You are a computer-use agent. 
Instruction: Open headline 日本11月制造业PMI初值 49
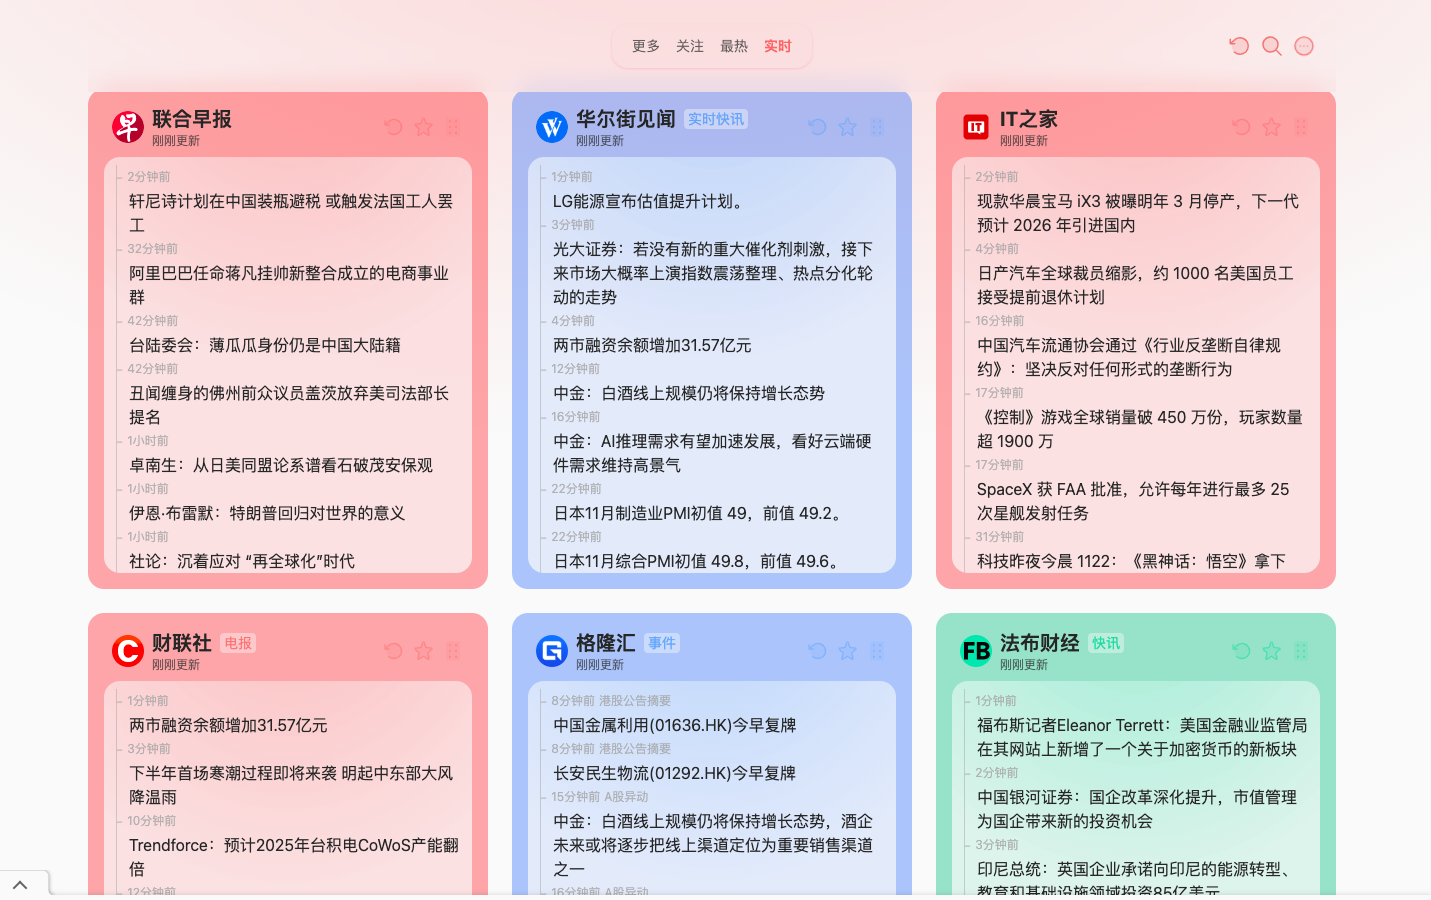click(x=701, y=513)
